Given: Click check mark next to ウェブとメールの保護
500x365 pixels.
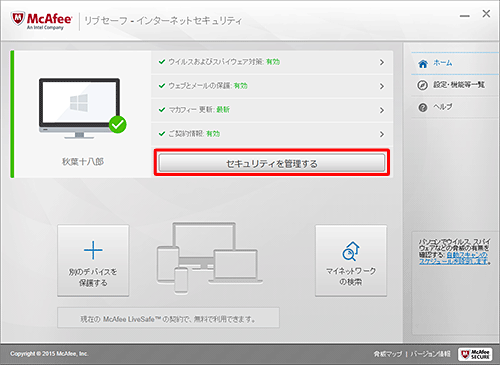Looking at the screenshot, I should pos(162,86).
